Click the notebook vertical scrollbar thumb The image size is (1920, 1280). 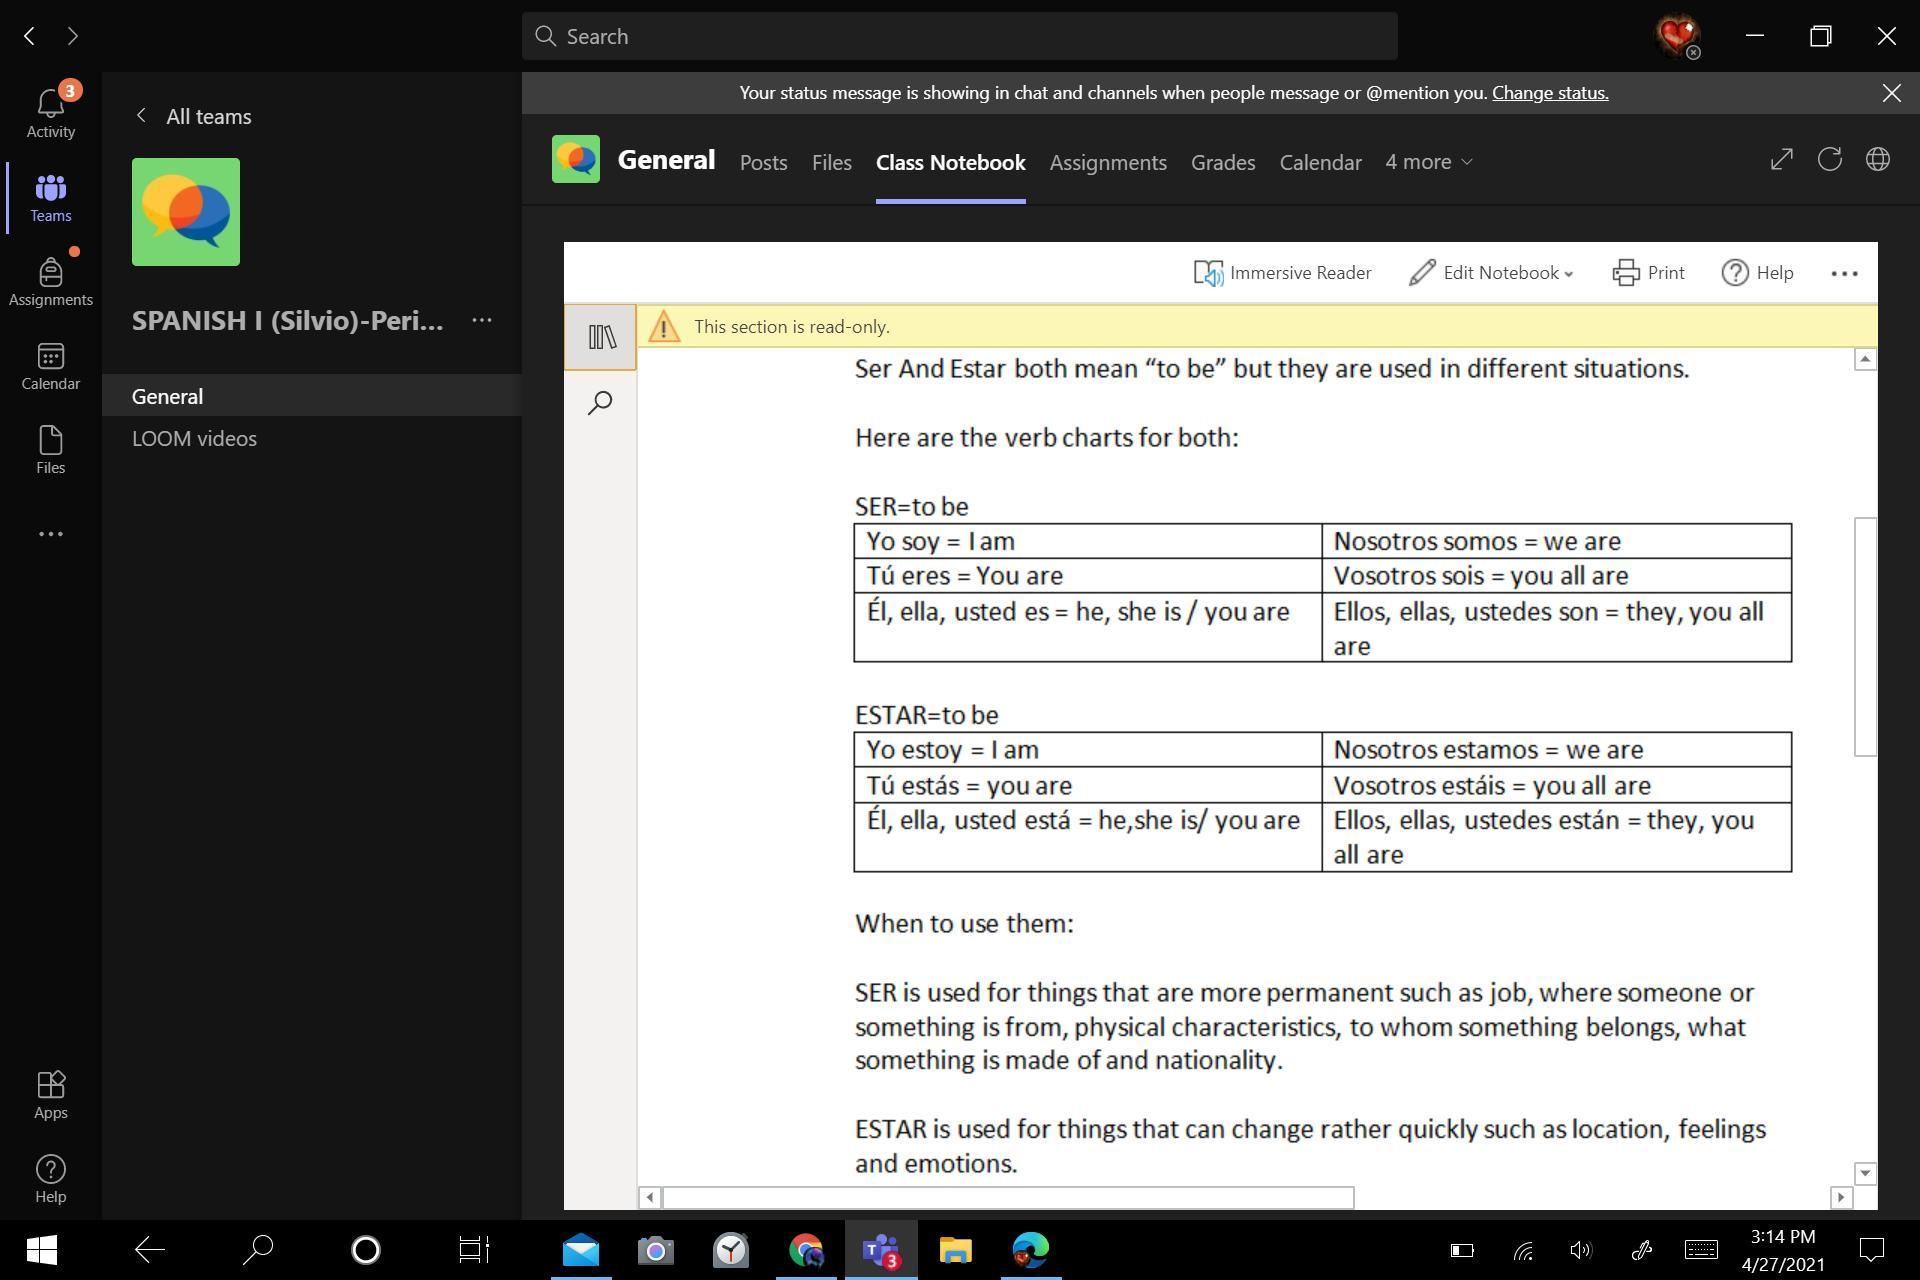(x=1864, y=636)
